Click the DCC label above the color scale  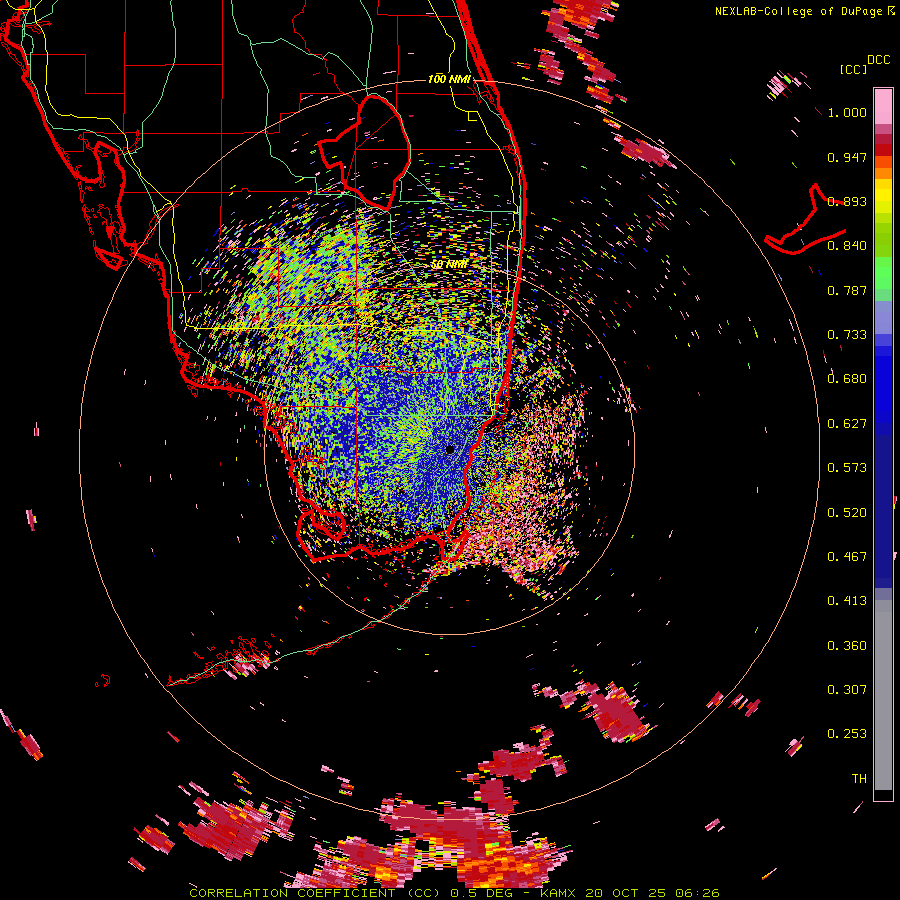(878, 60)
